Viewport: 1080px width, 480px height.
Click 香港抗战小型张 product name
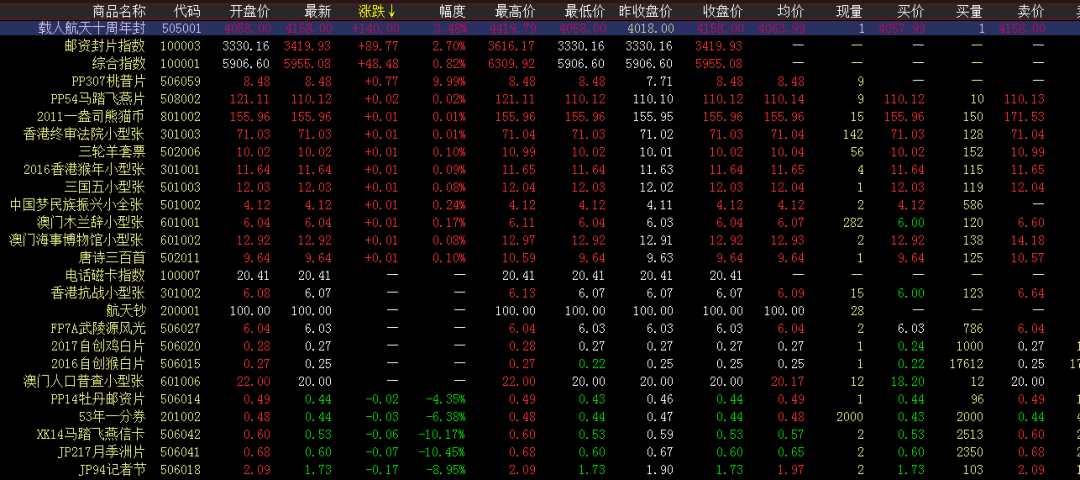click(98, 293)
